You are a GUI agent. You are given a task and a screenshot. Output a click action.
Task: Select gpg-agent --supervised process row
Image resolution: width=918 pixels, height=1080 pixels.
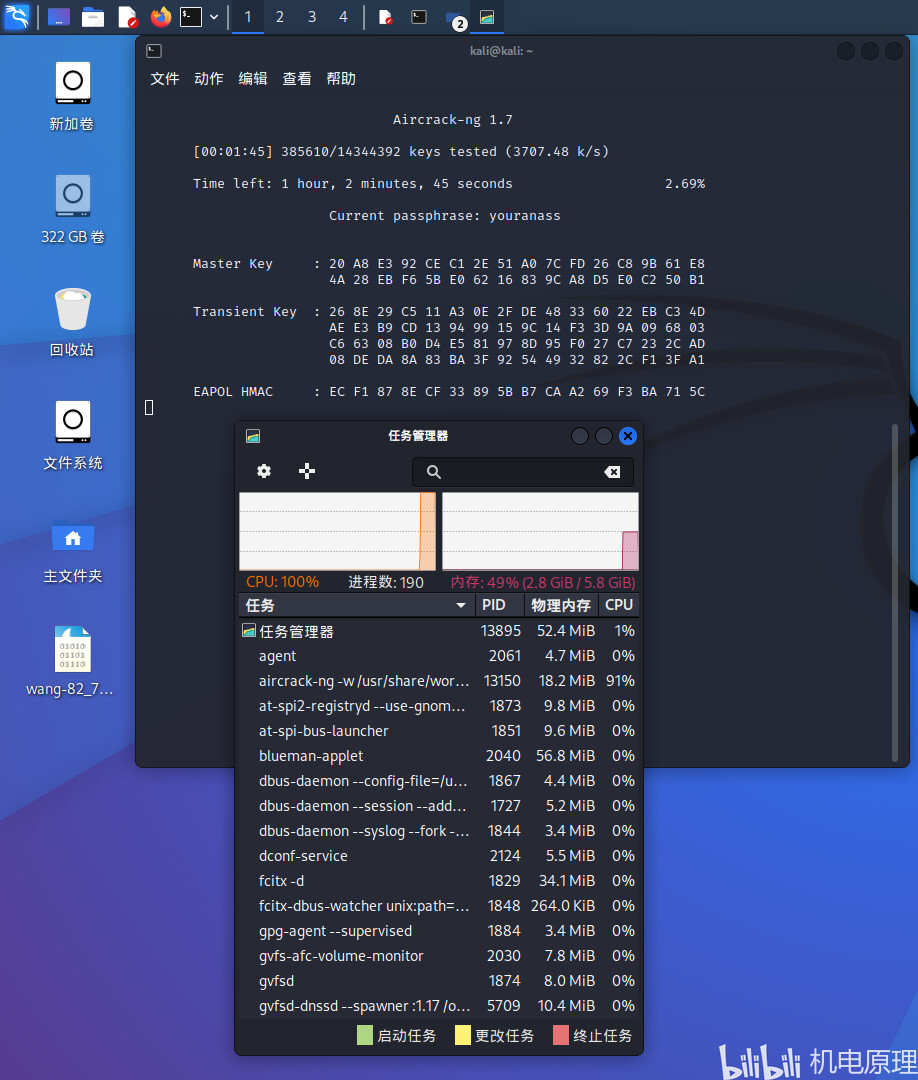[x=439, y=931]
